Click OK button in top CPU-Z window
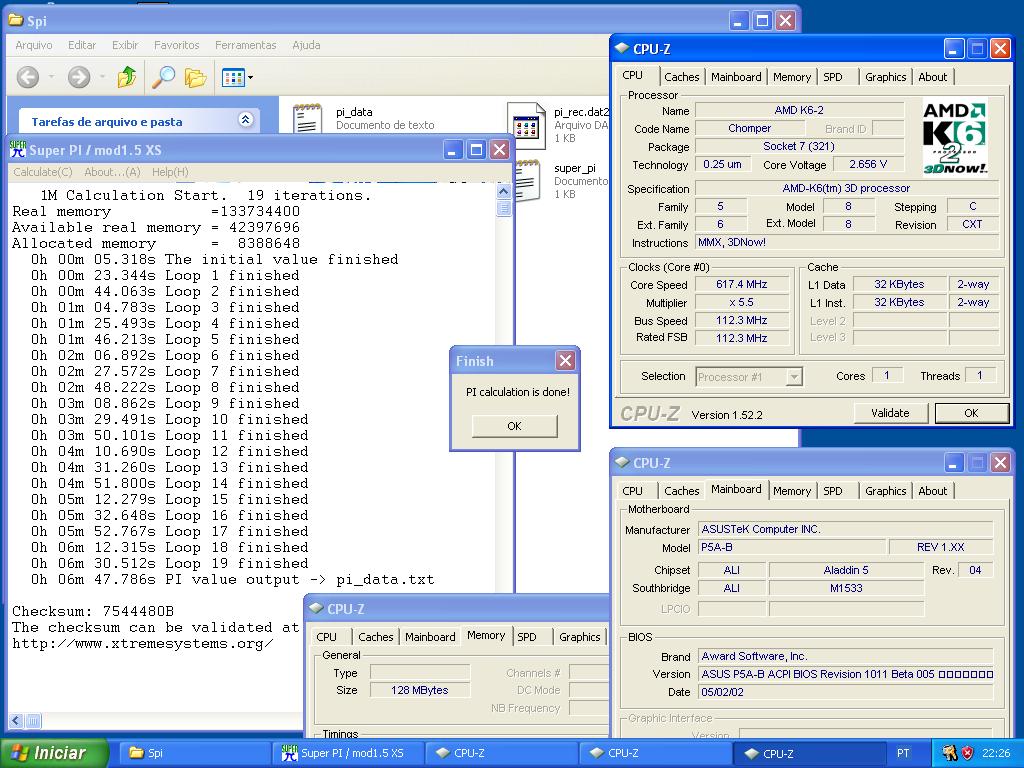The width and height of the screenshot is (1024, 768). pyautogui.click(x=971, y=413)
